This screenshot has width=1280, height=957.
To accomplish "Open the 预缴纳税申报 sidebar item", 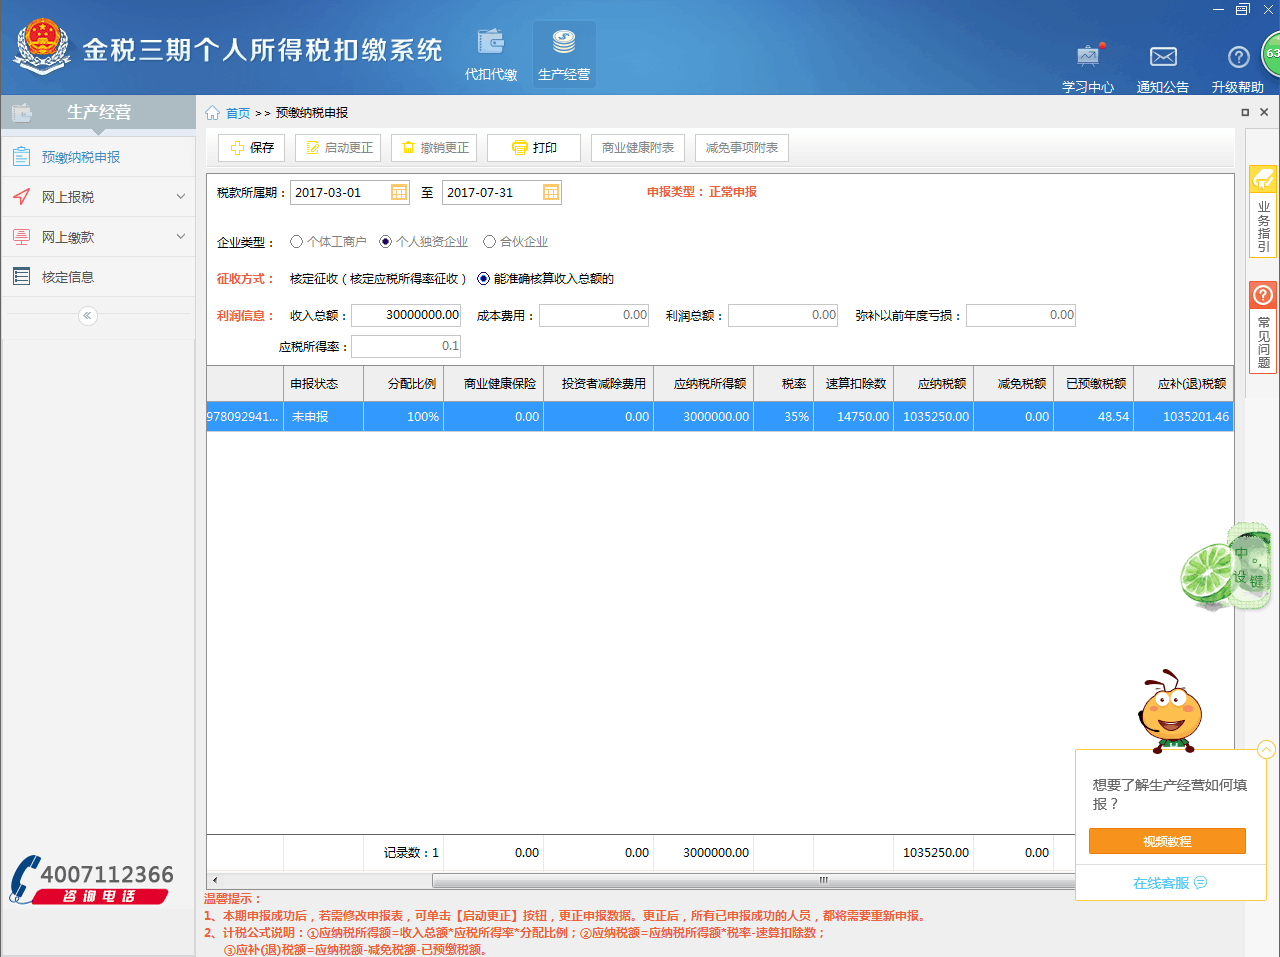I will pos(98,157).
